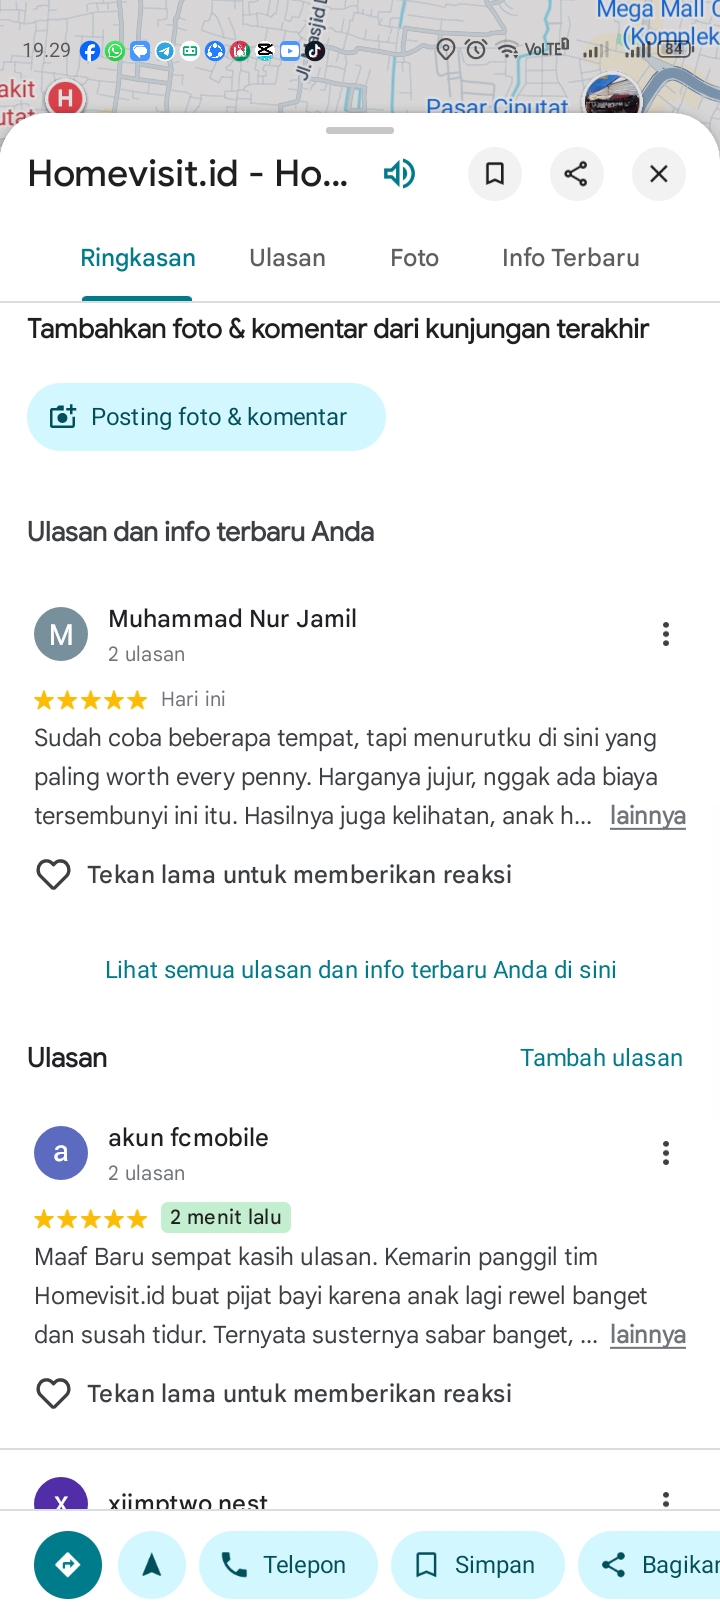Open options menu for akun fcmobile review

pyautogui.click(x=666, y=1153)
